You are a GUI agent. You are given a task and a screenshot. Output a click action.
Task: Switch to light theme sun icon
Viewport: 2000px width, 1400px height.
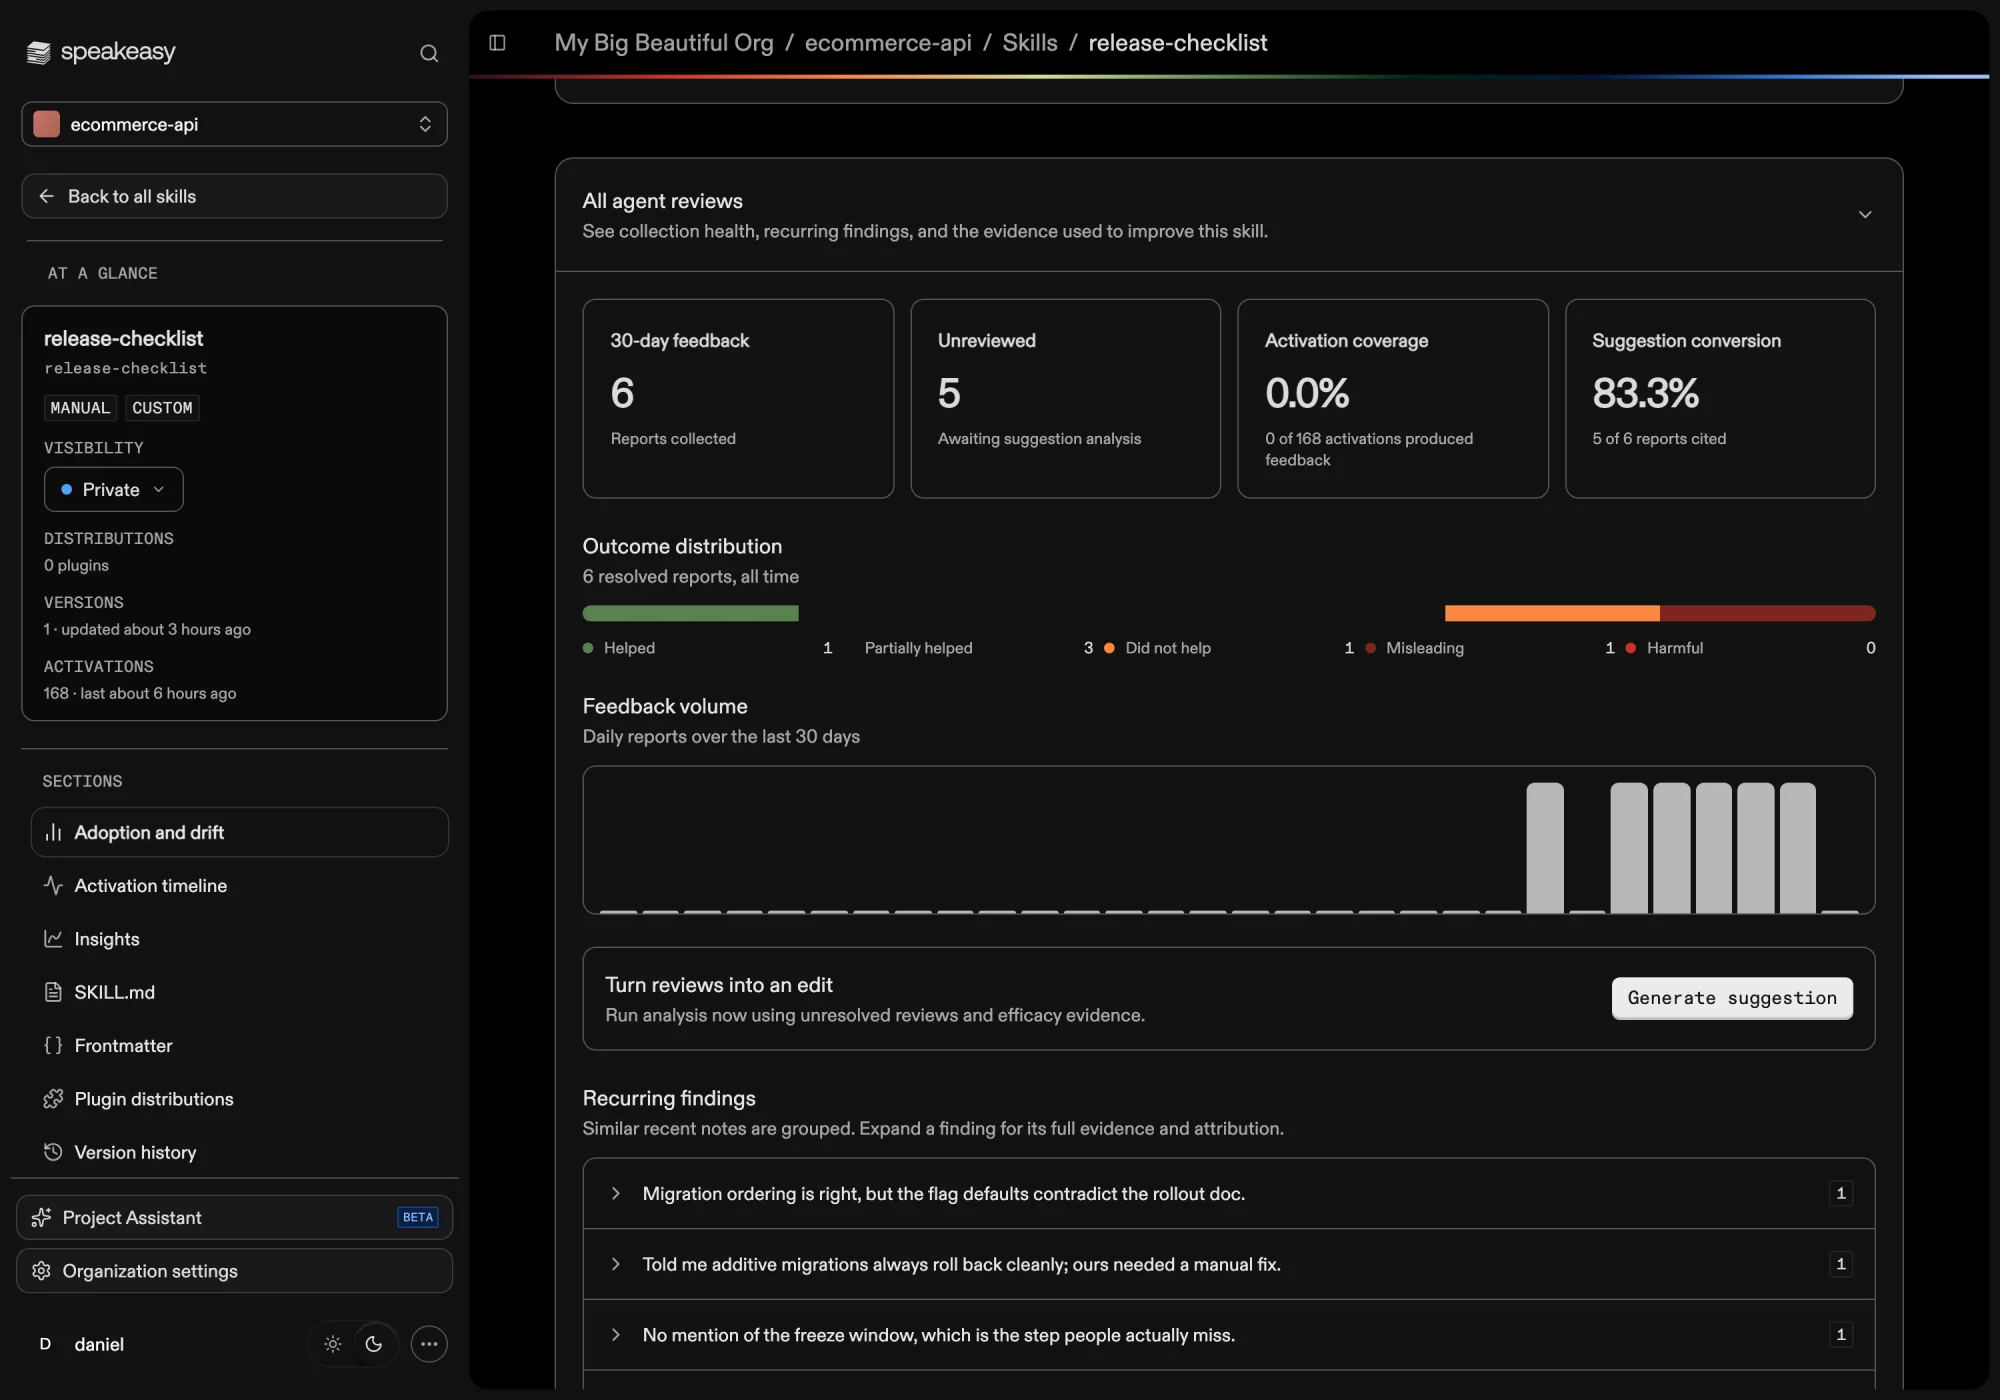click(333, 1344)
